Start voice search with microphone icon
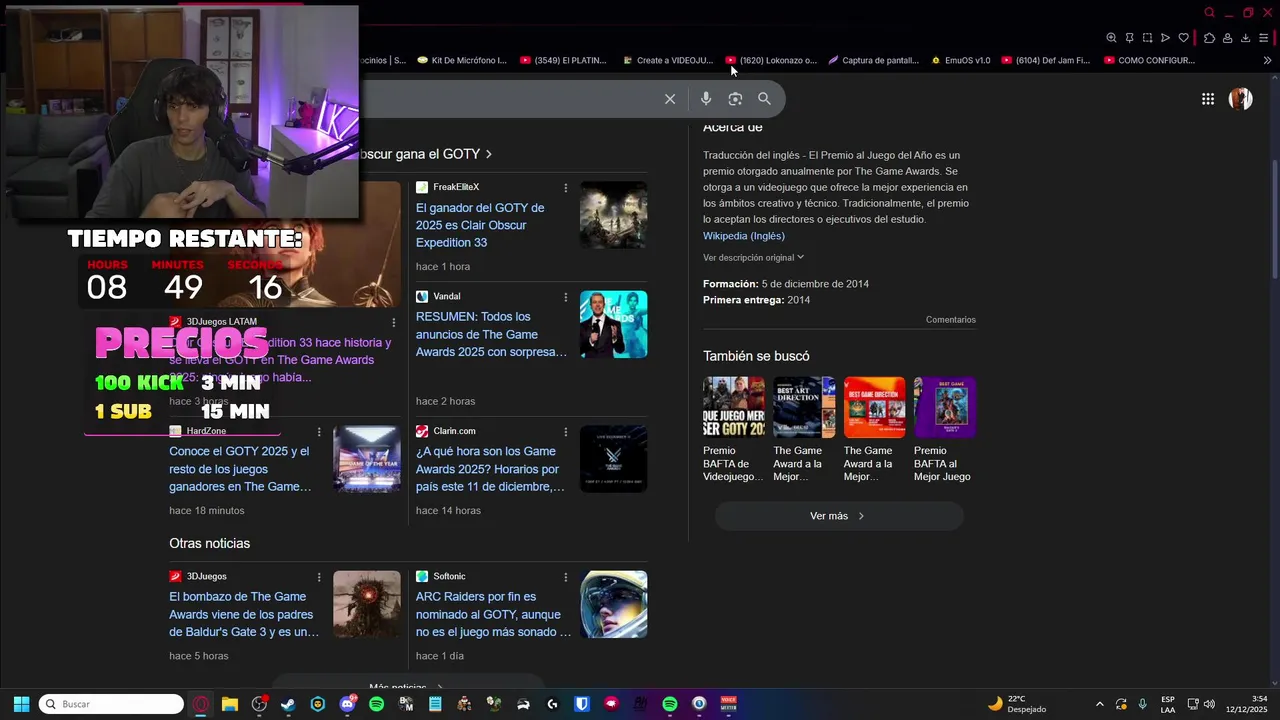This screenshot has width=1280, height=720. (706, 99)
